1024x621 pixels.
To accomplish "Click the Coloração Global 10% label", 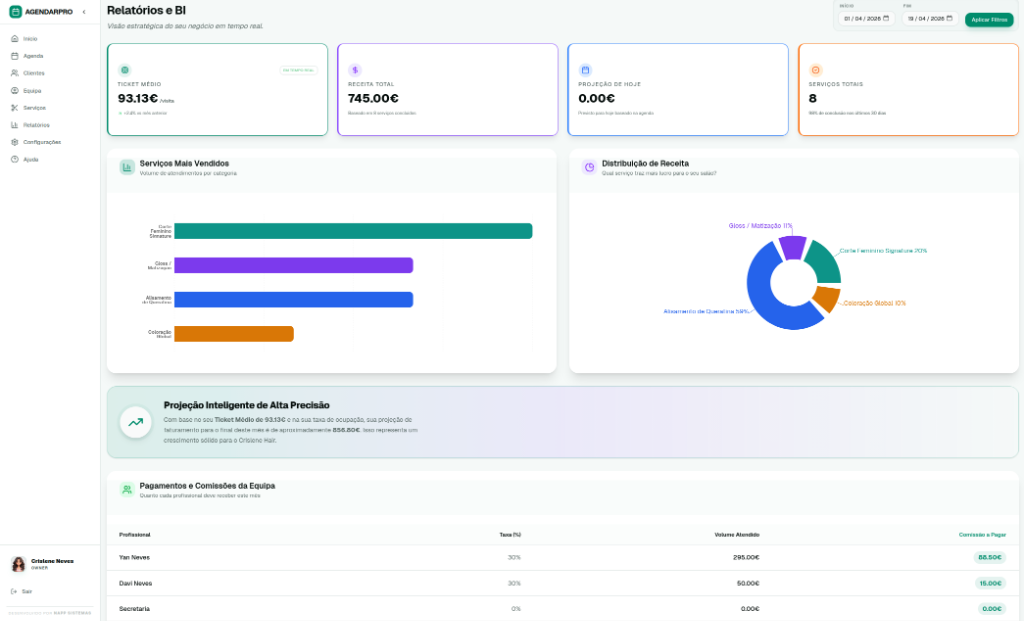I will tap(874, 303).
